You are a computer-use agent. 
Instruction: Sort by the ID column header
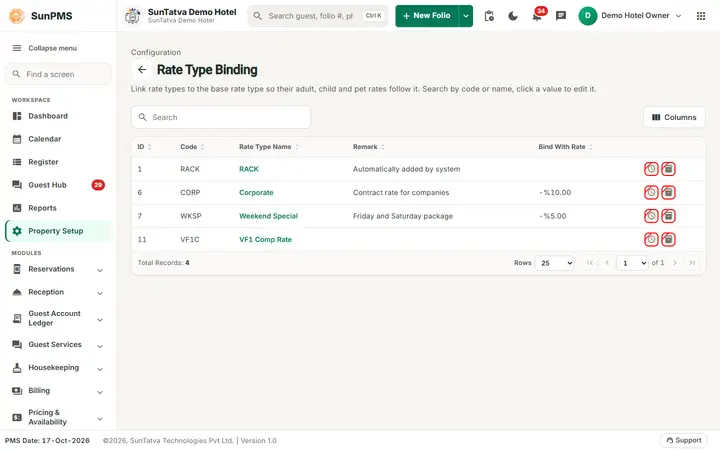tap(144, 147)
